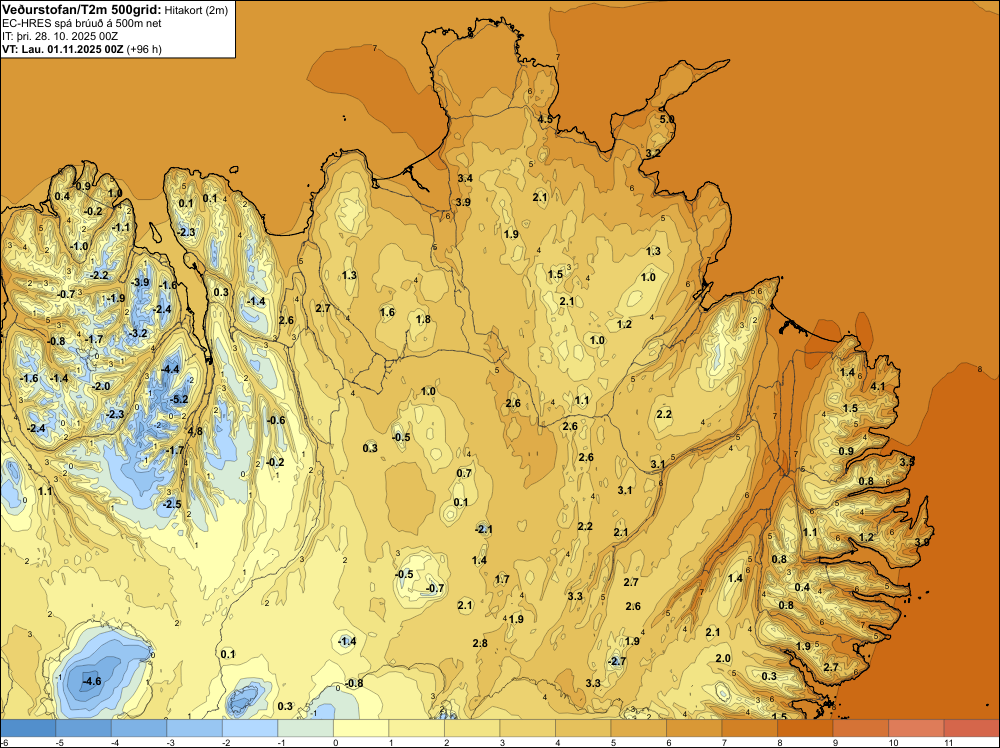Screen dimensions: 1000x748
Task: Pick the legend swatch between 10 and 11
Action: coord(916,728)
